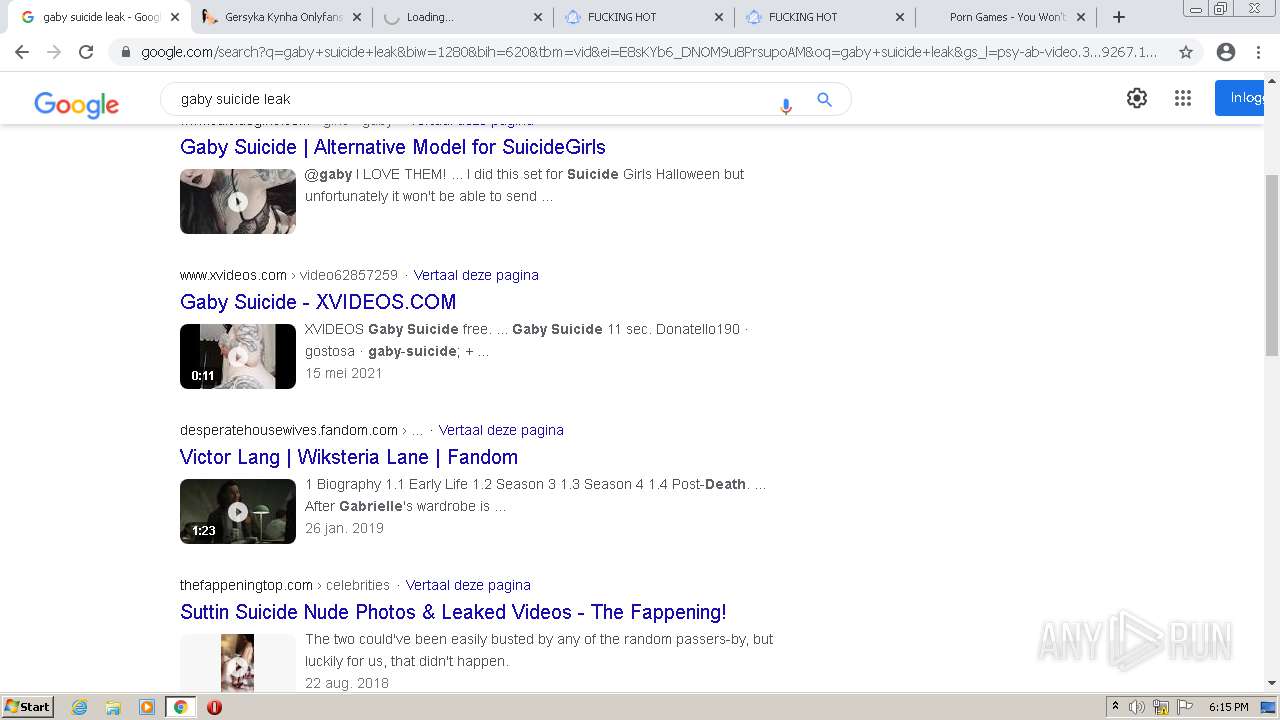Click the Action Center flag icon

click(x=1185, y=707)
